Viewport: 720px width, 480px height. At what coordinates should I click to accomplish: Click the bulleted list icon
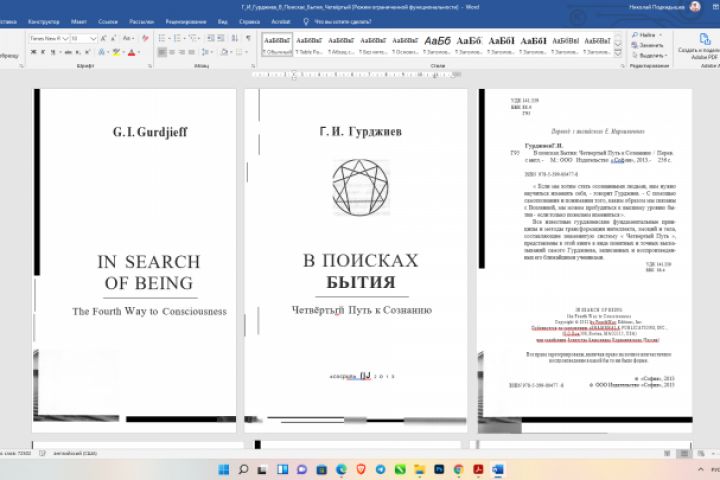point(162,38)
